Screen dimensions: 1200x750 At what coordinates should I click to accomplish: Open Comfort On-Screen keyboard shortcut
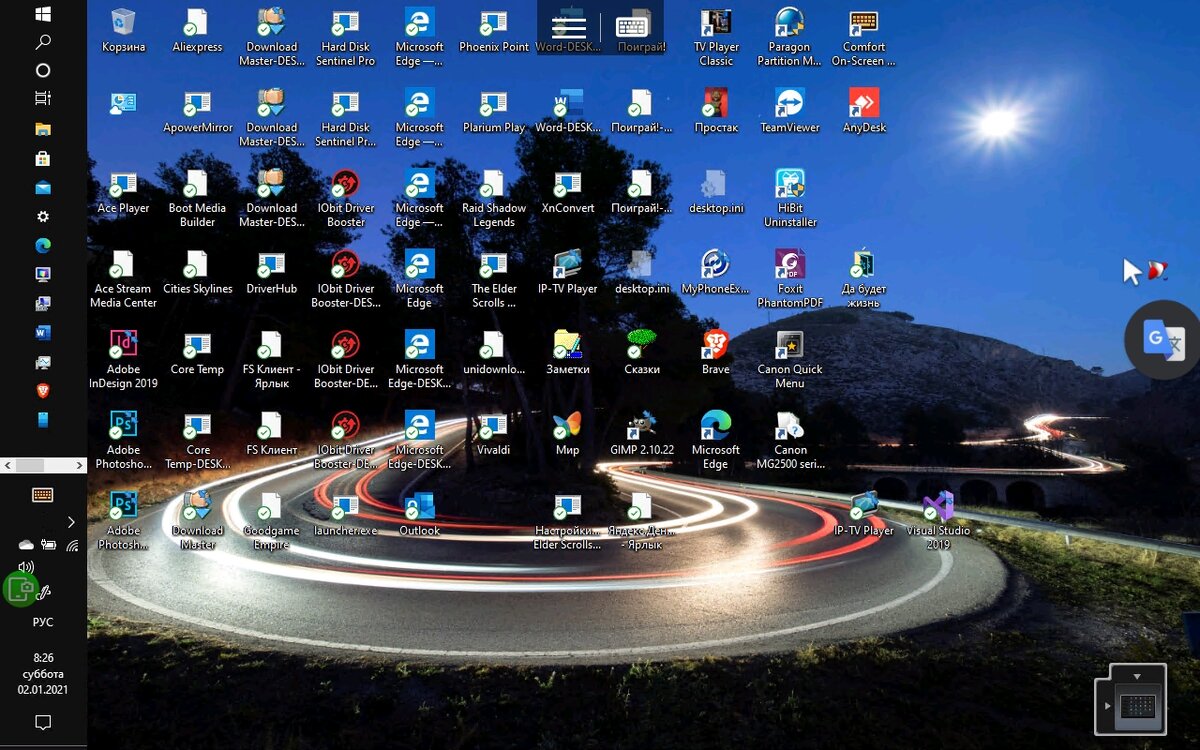(864, 38)
